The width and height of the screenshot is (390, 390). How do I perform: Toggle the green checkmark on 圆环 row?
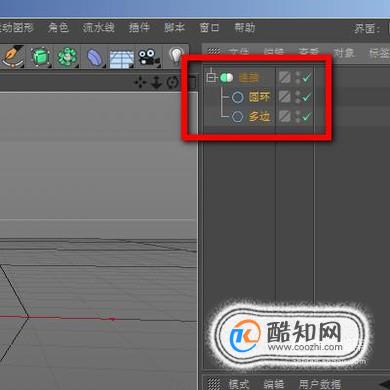(x=306, y=97)
